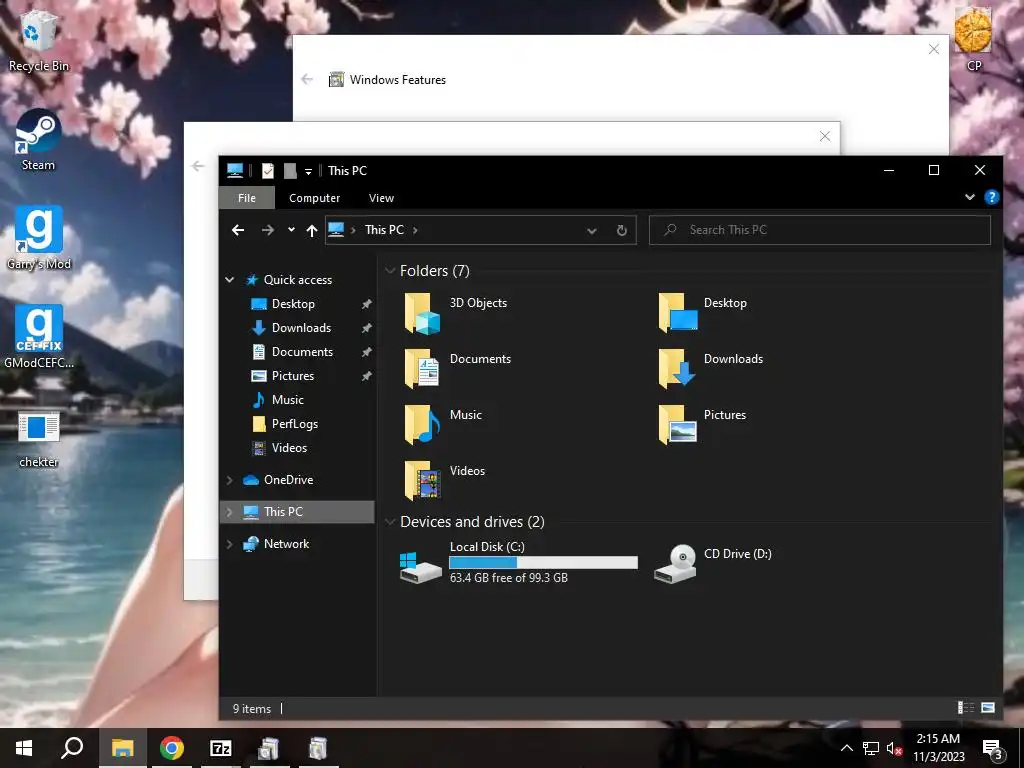Collapse the Devices and drives group

point(390,522)
